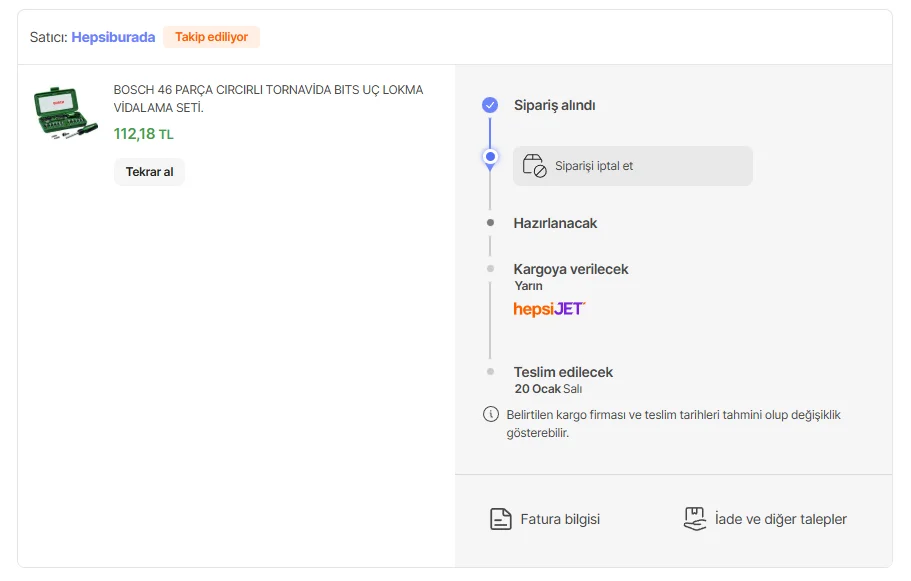Open the BOSCH 46 PARÇA product title
Image resolution: width=911 pixels, height=581 pixels.
click(x=268, y=98)
